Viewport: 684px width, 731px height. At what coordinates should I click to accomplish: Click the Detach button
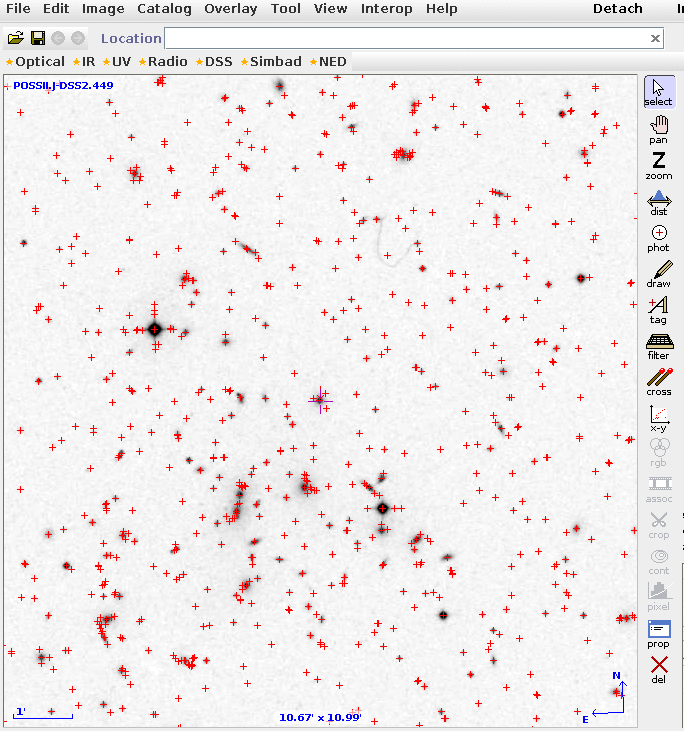click(617, 9)
